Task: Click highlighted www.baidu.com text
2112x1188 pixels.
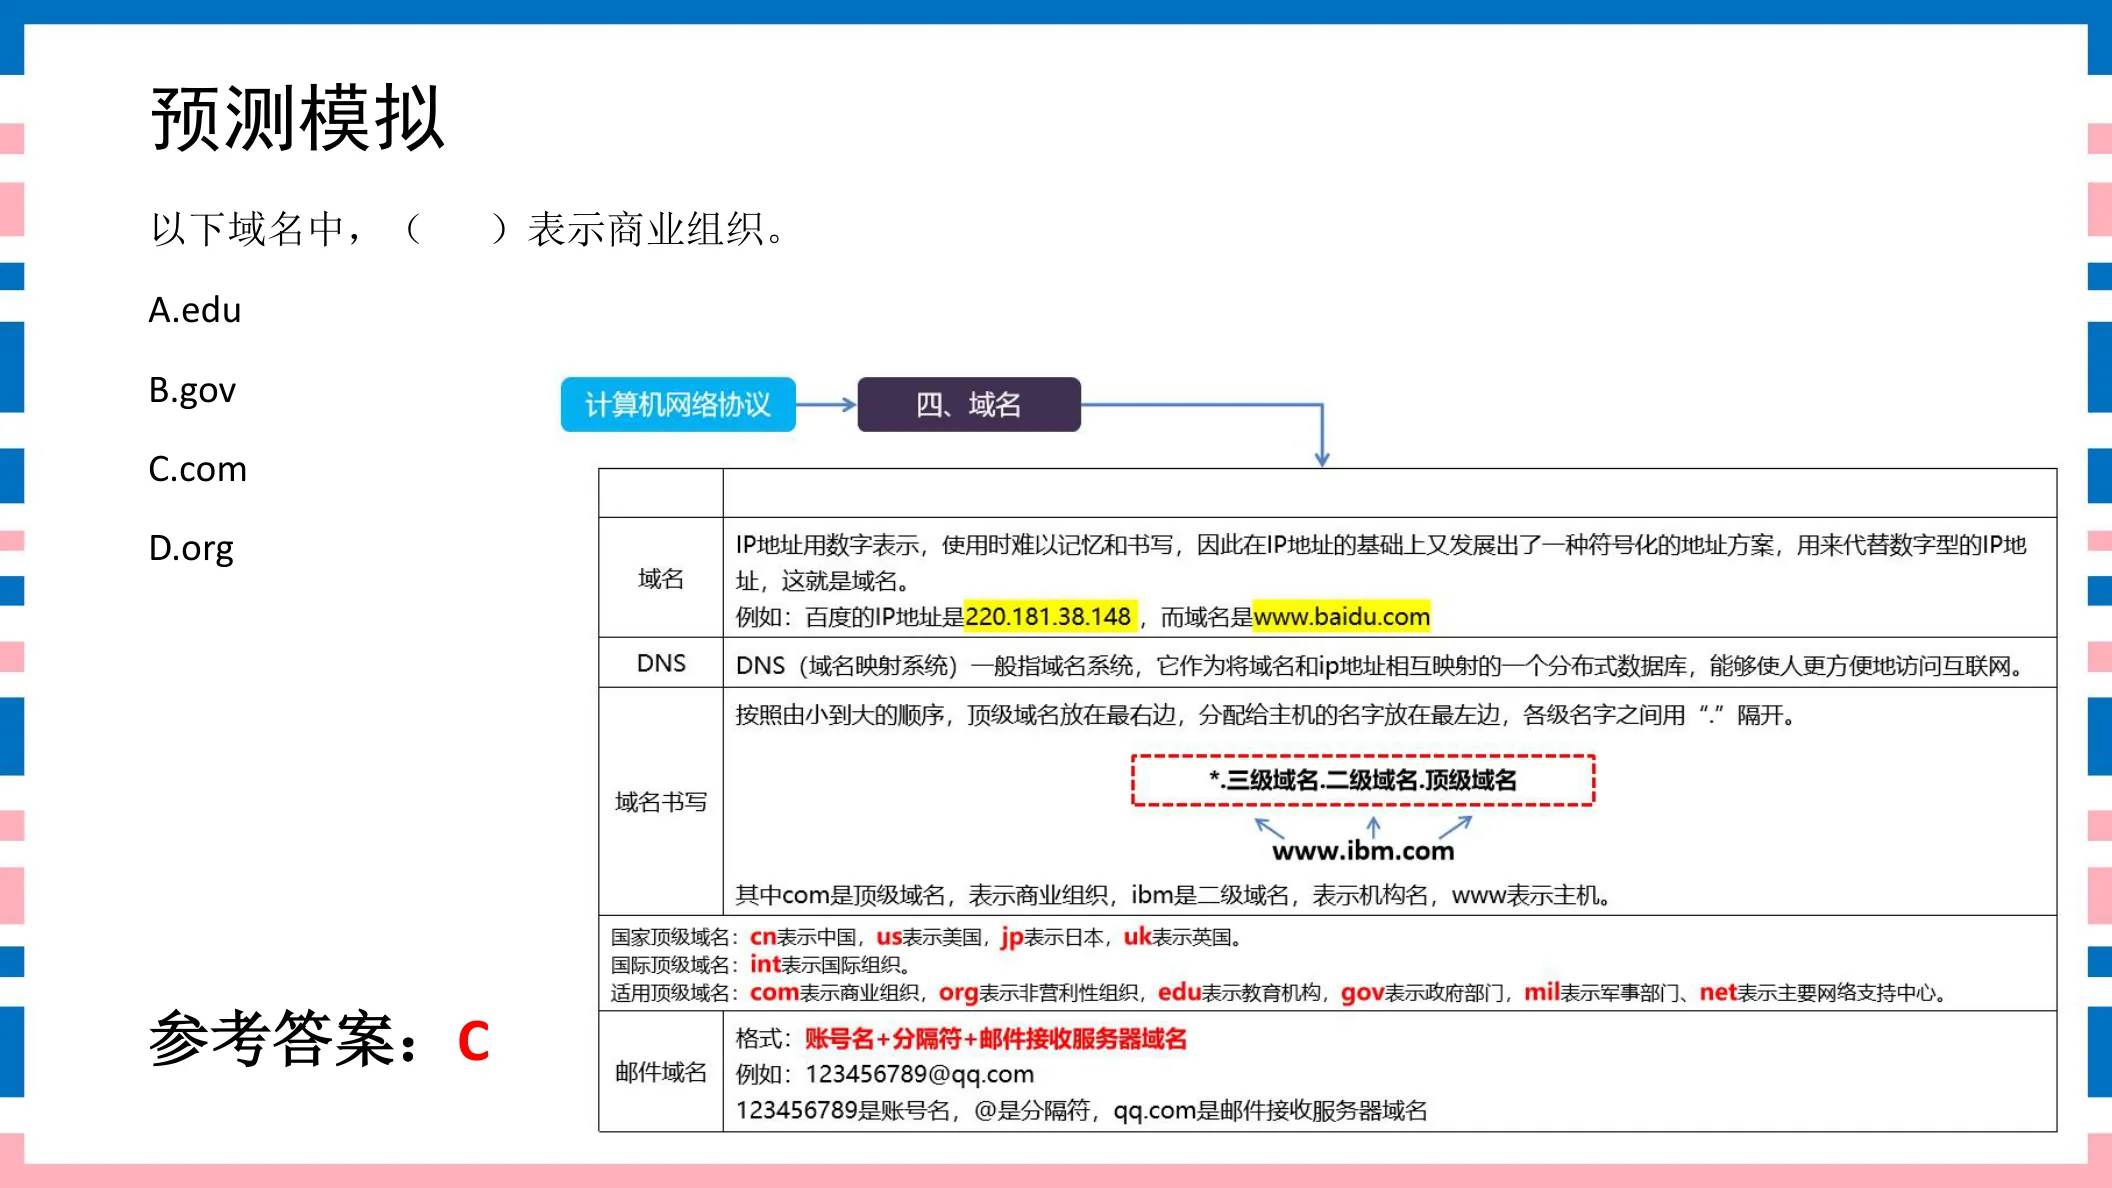Action: tap(1342, 616)
